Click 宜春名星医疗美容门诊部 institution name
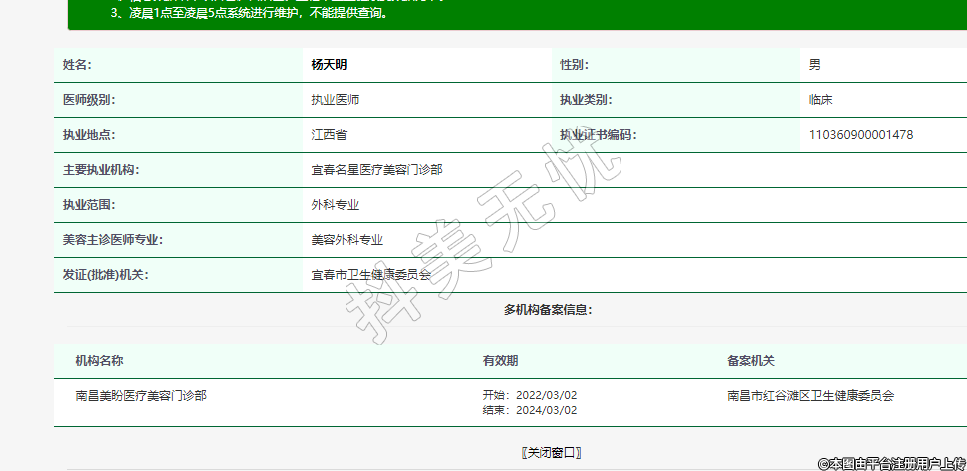This screenshot has height=471, width=967. point(376,170)
